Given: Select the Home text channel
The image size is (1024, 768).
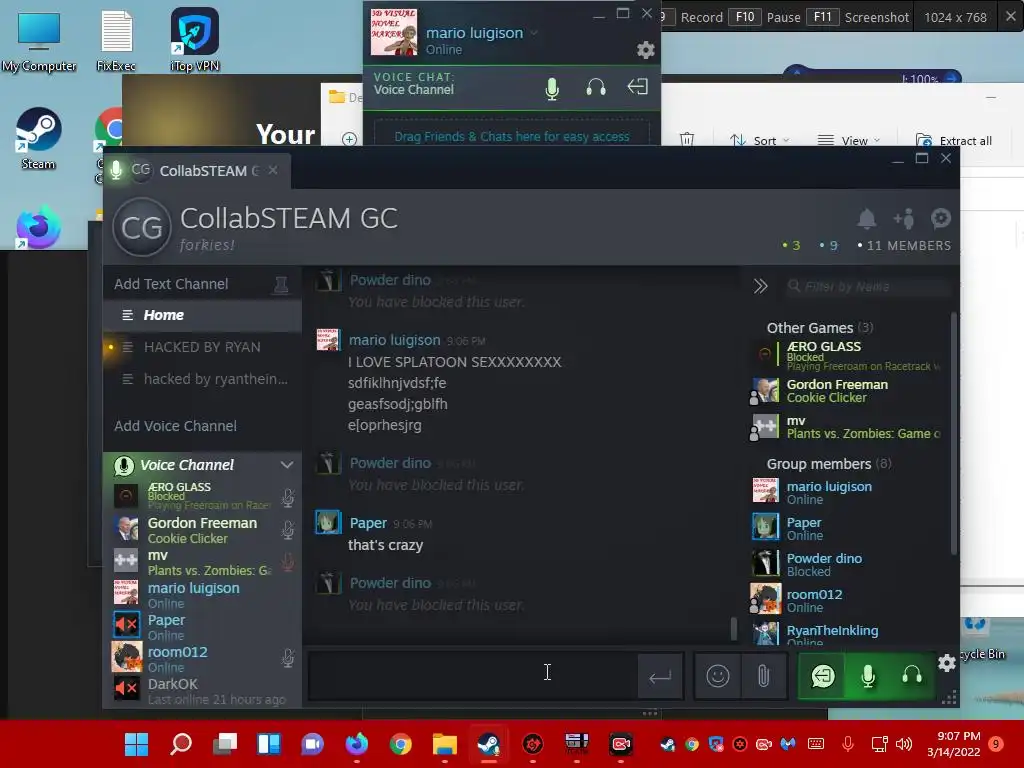Looking at the screenshot, I should (x=202, y=315).
